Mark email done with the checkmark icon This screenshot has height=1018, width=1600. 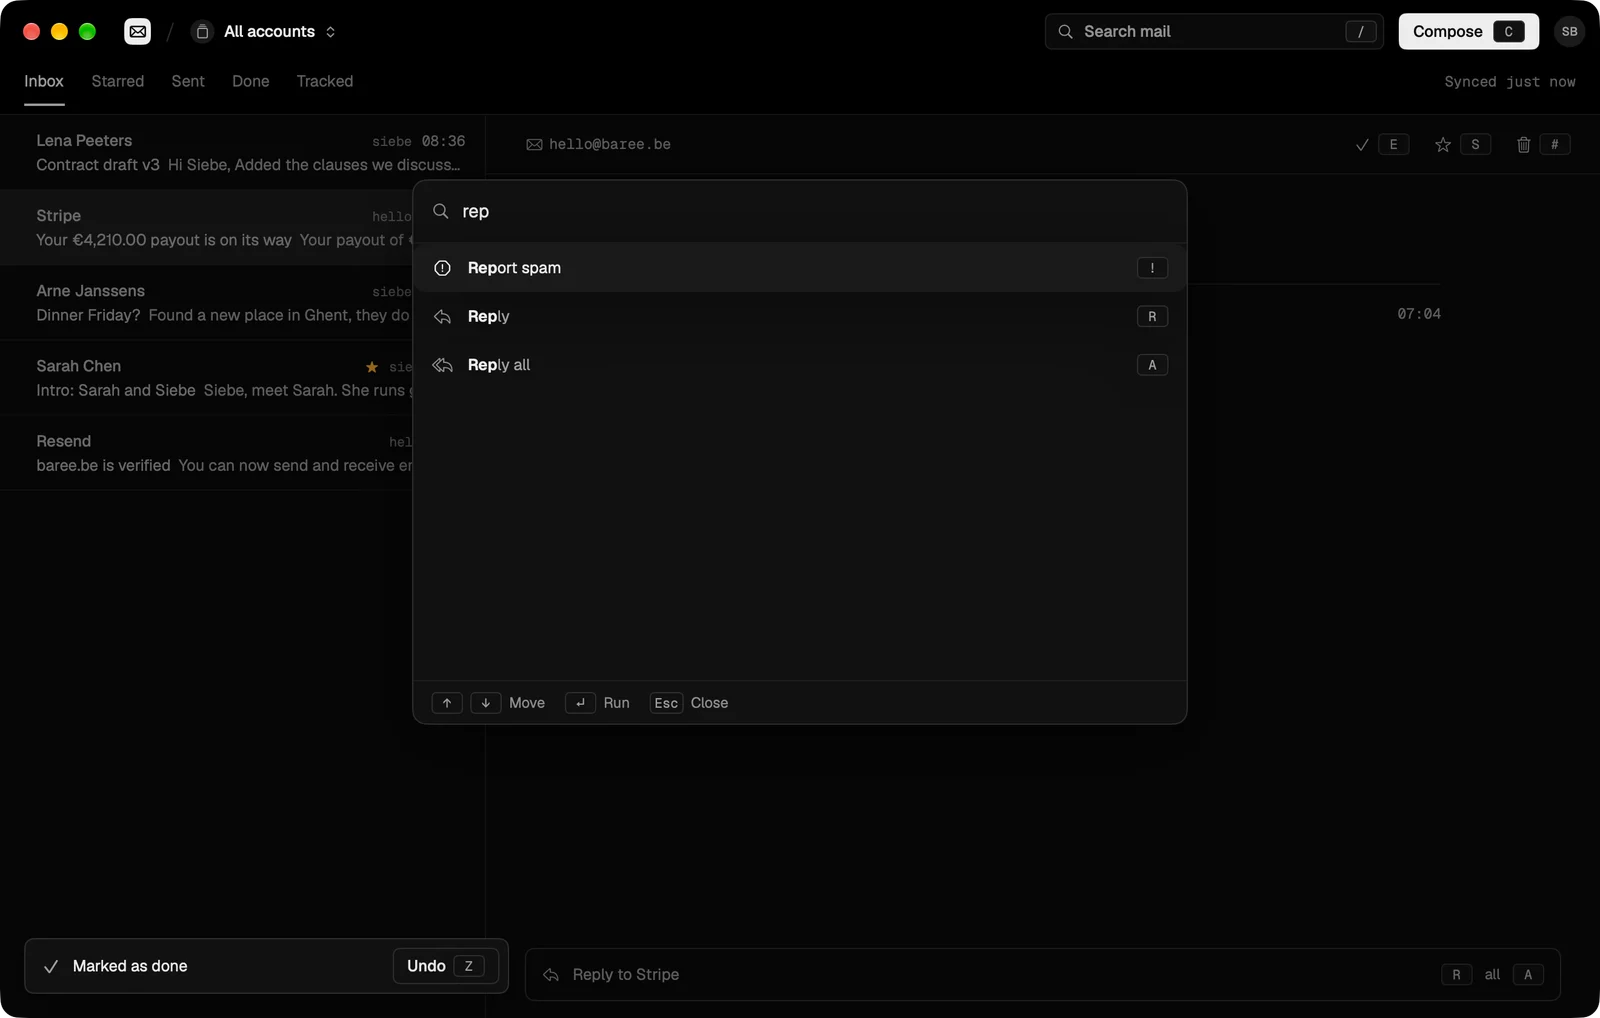(1362, 145)
